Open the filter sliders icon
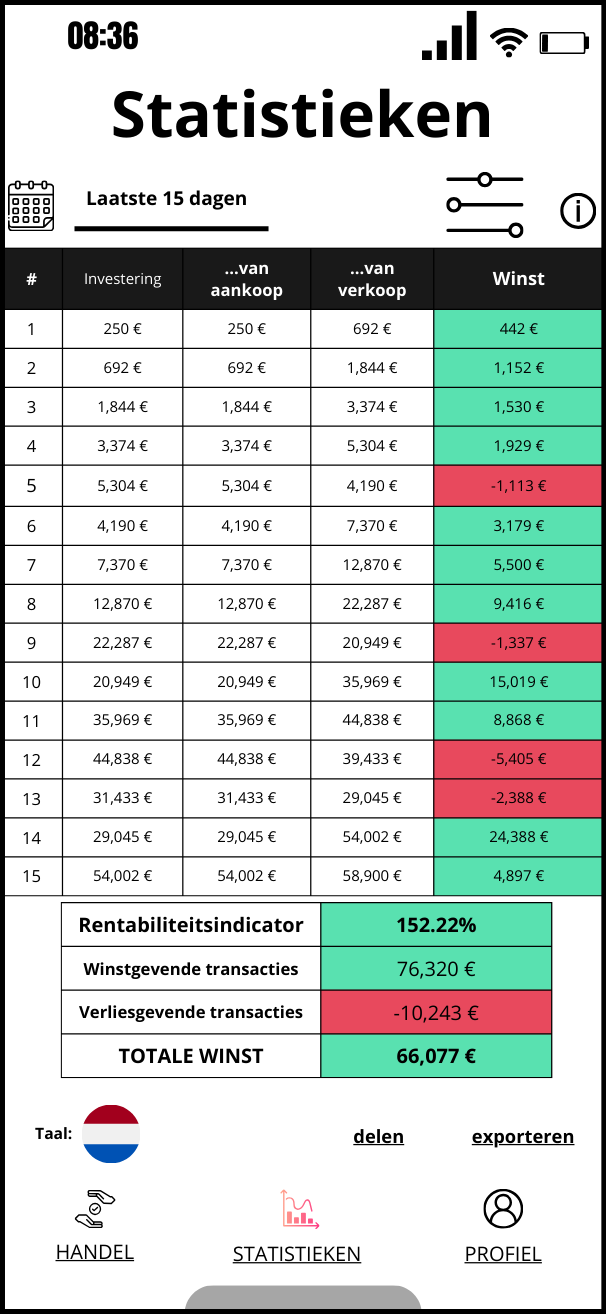The image size is (606, 1314). [485, 205]
